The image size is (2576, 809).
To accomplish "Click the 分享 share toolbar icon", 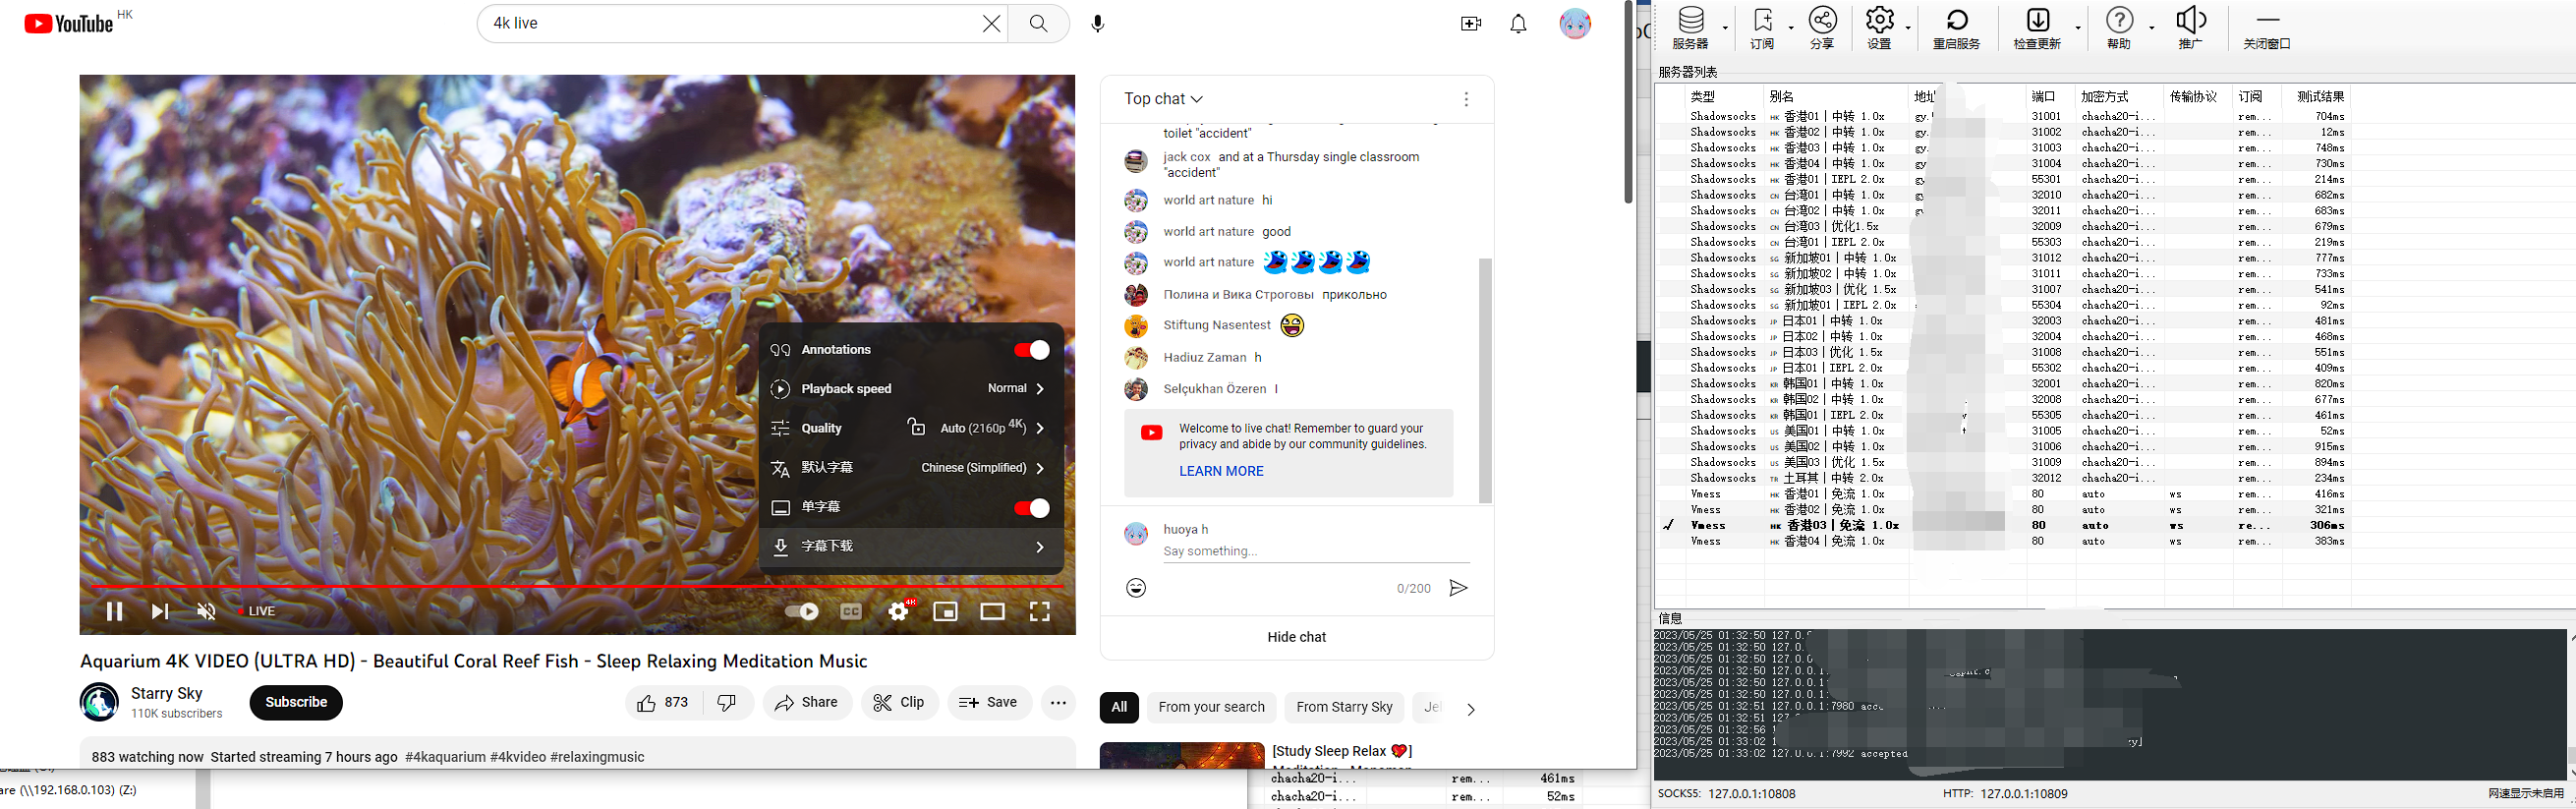I will pos(1822,27).
